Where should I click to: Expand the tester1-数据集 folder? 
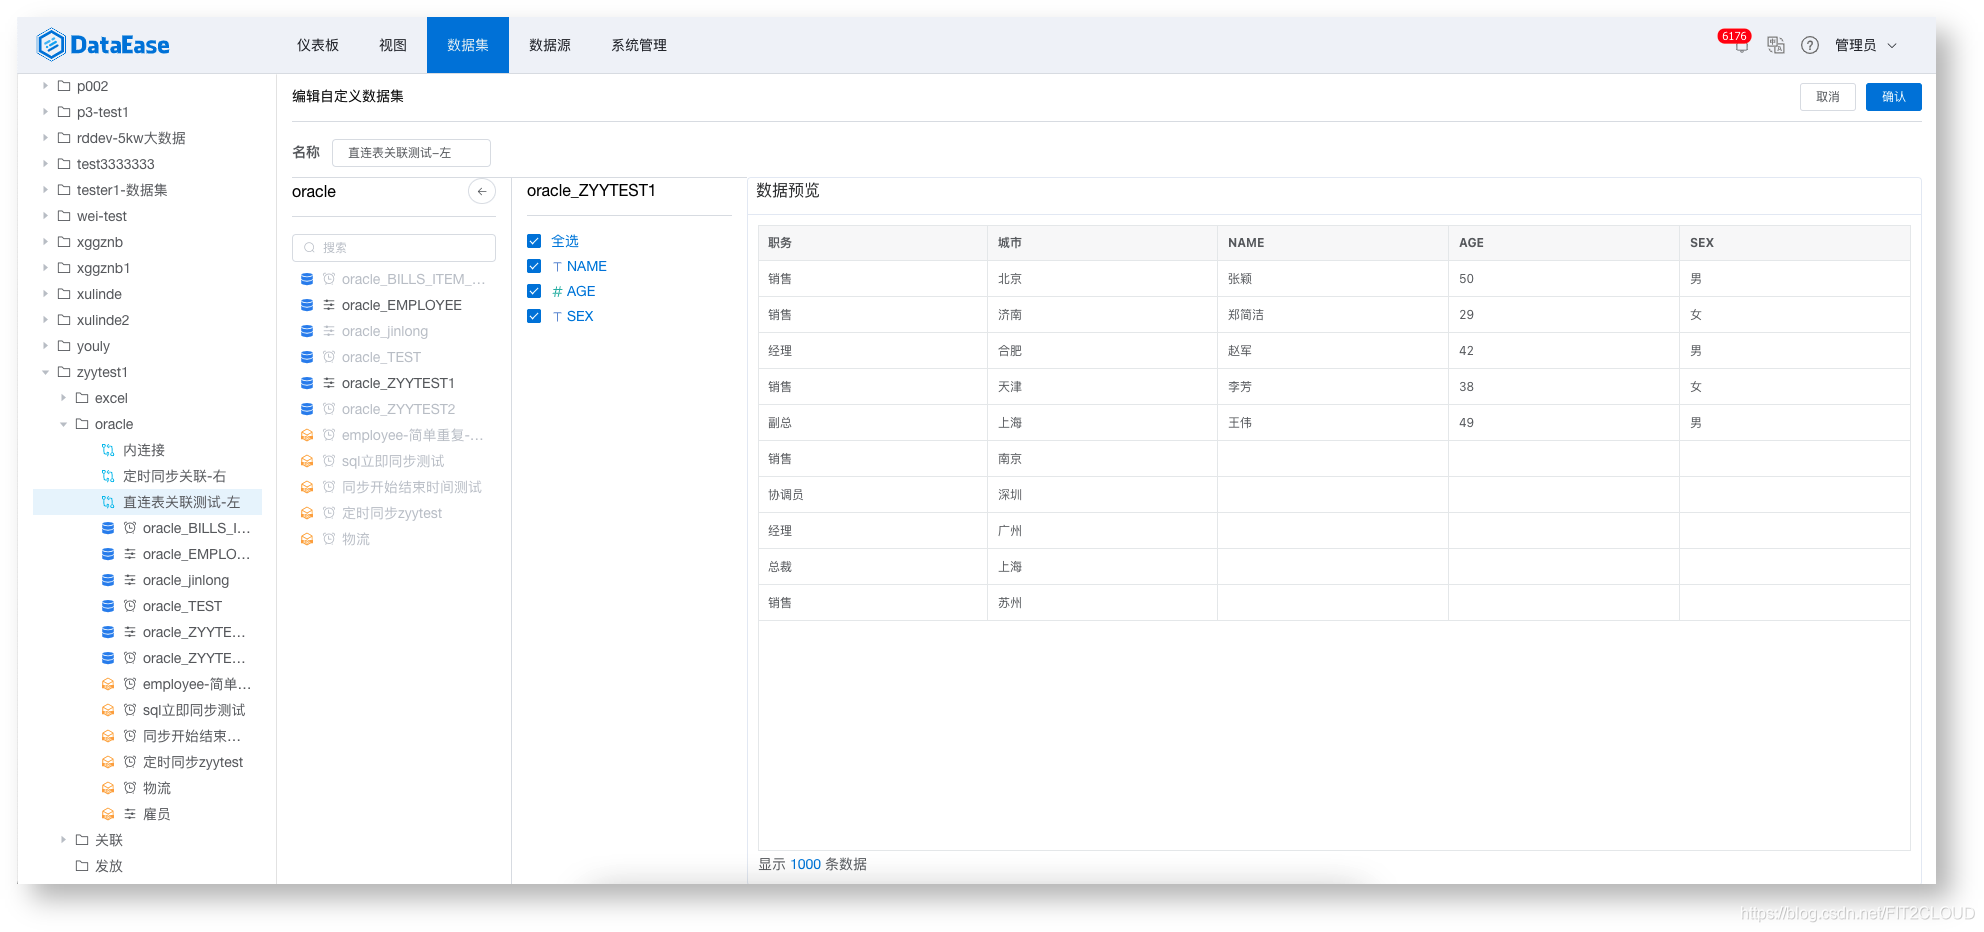click(x=46, y=190)
